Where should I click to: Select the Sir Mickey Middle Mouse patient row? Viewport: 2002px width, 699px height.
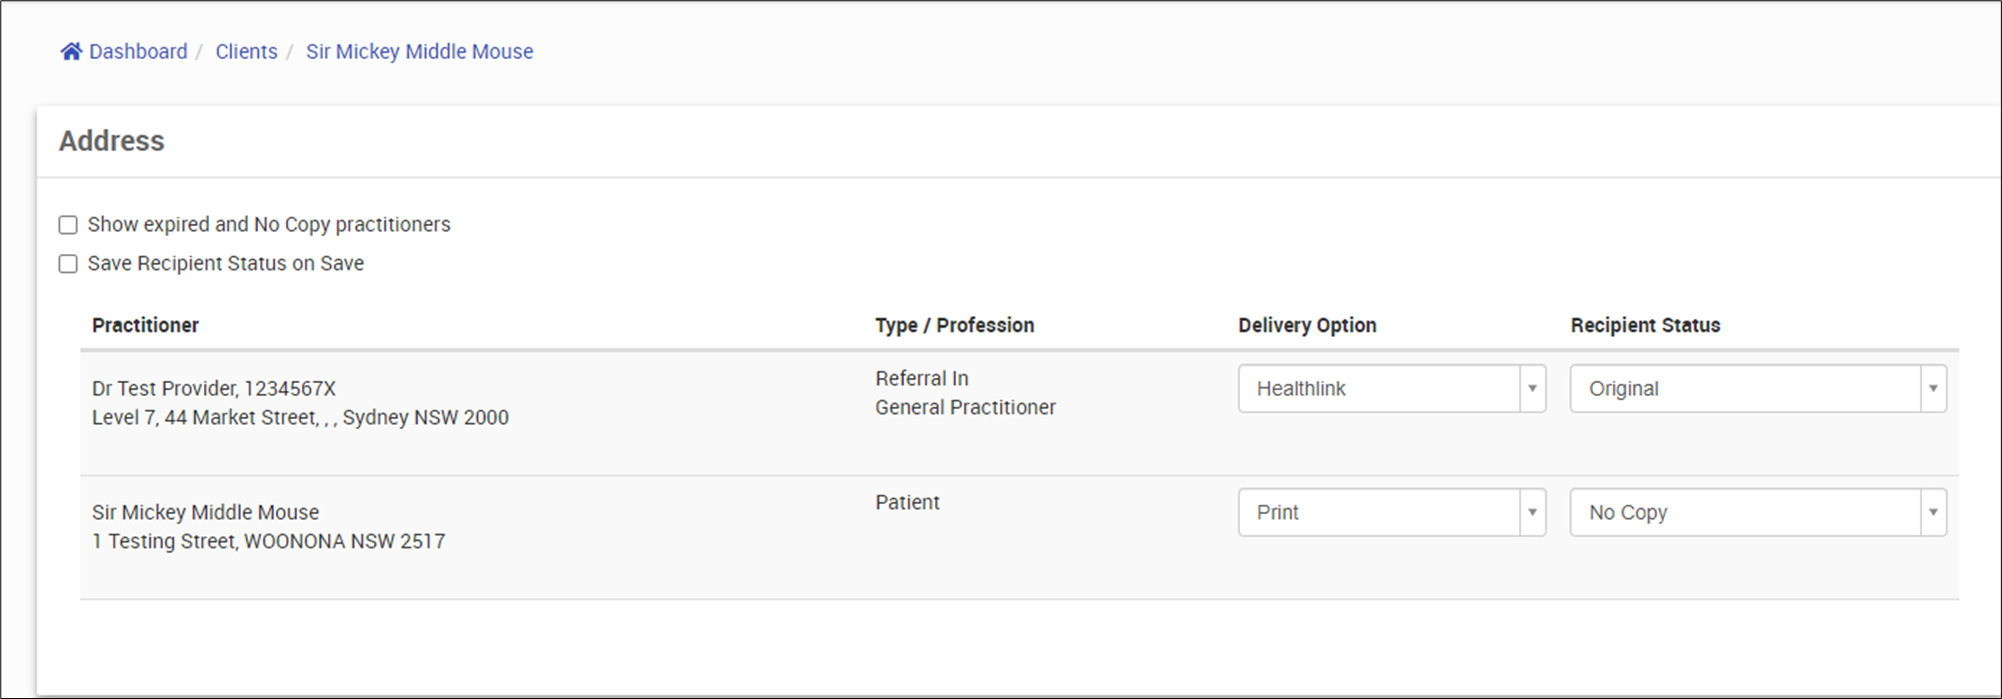(268, 527)
